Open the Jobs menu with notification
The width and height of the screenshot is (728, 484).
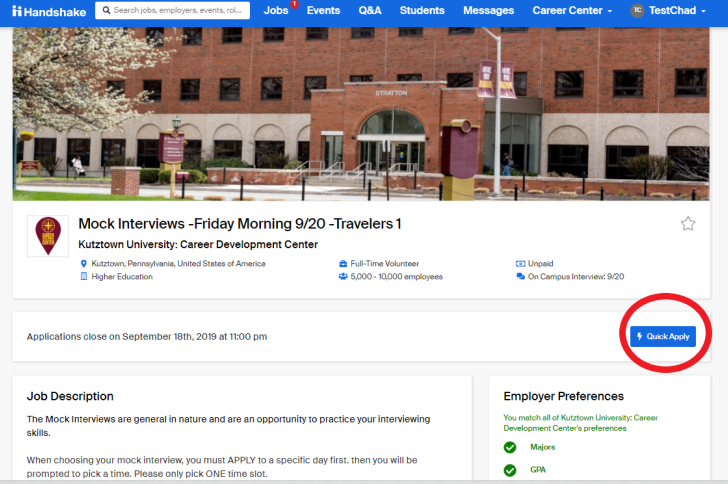276,11
